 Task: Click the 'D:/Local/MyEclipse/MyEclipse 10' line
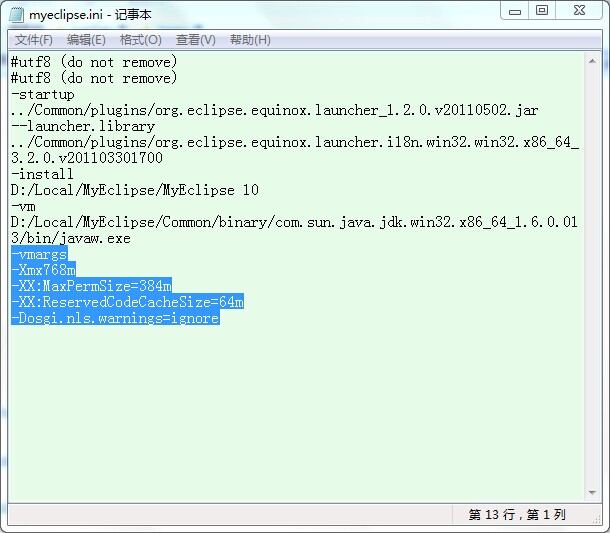(x=135, y=190)
